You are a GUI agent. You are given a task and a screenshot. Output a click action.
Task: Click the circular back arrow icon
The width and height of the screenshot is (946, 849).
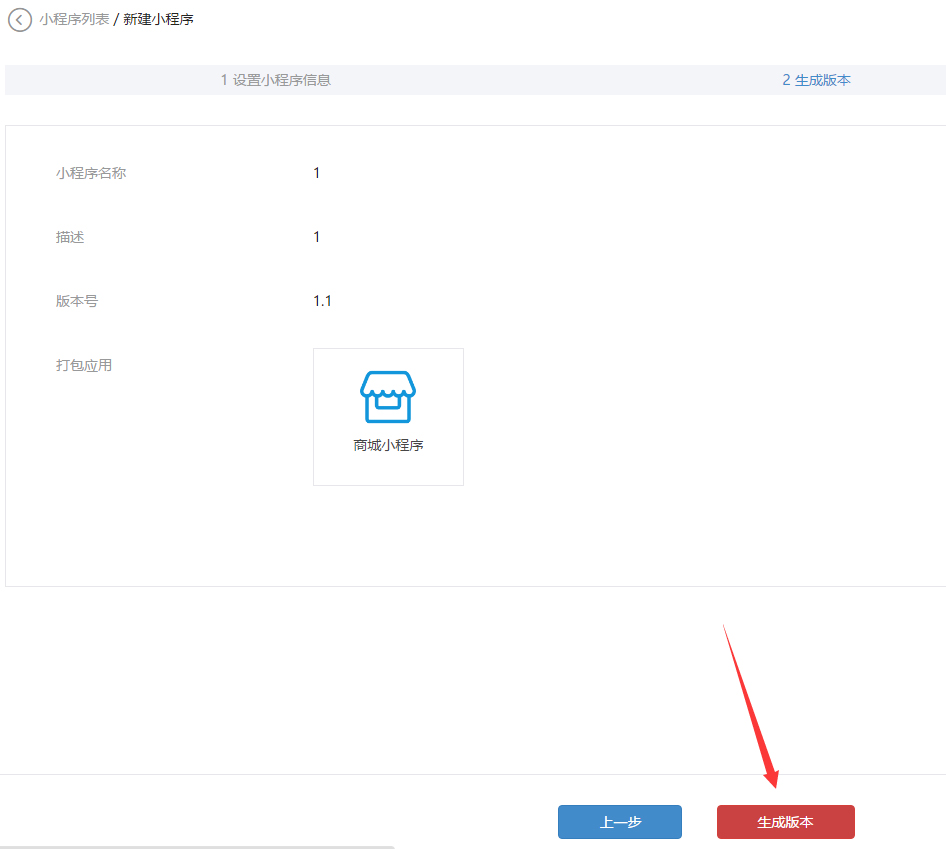coord(19,20)
